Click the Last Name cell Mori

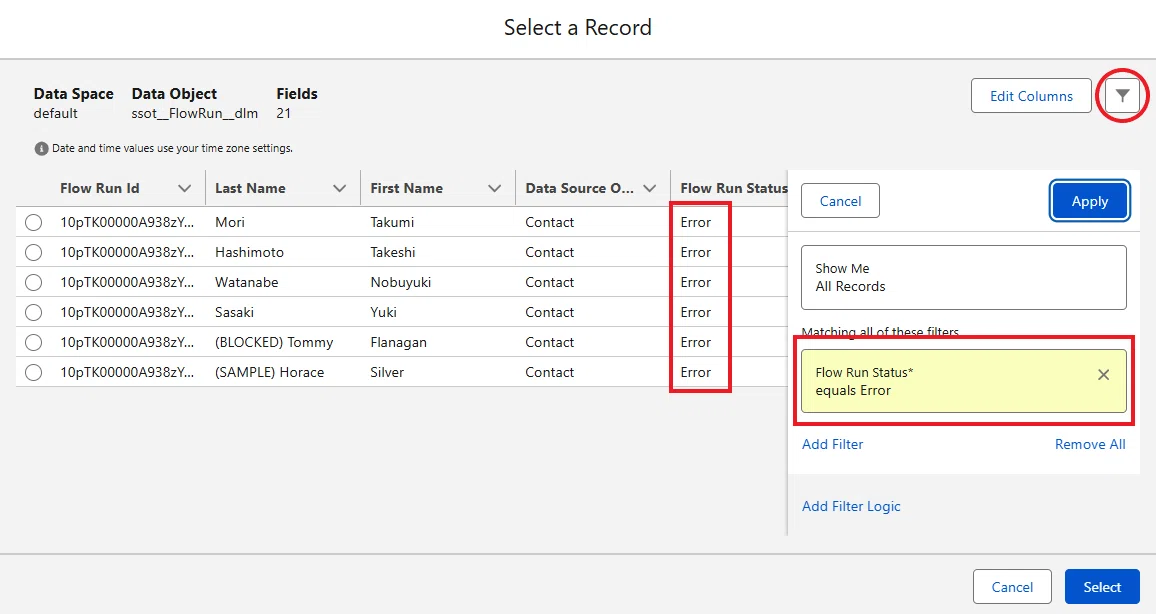[x=230, y=222]
